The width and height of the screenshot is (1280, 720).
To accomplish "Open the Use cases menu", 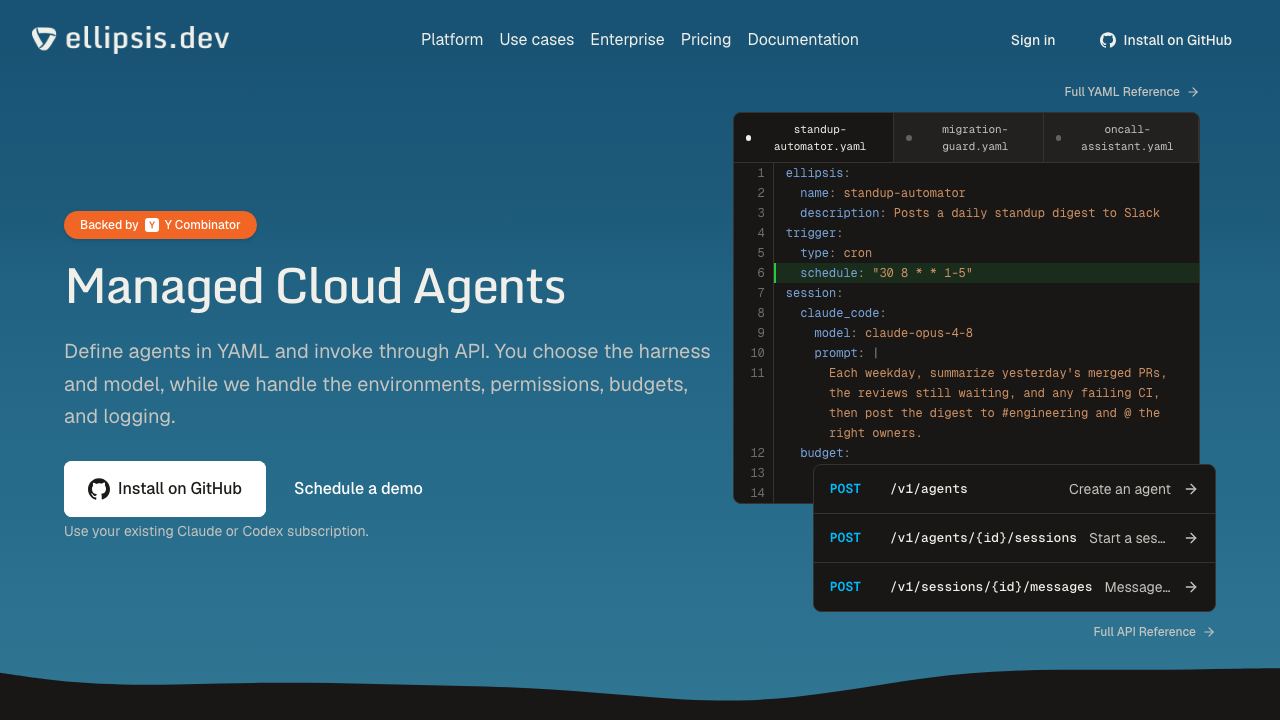I will tap(537, 40).
